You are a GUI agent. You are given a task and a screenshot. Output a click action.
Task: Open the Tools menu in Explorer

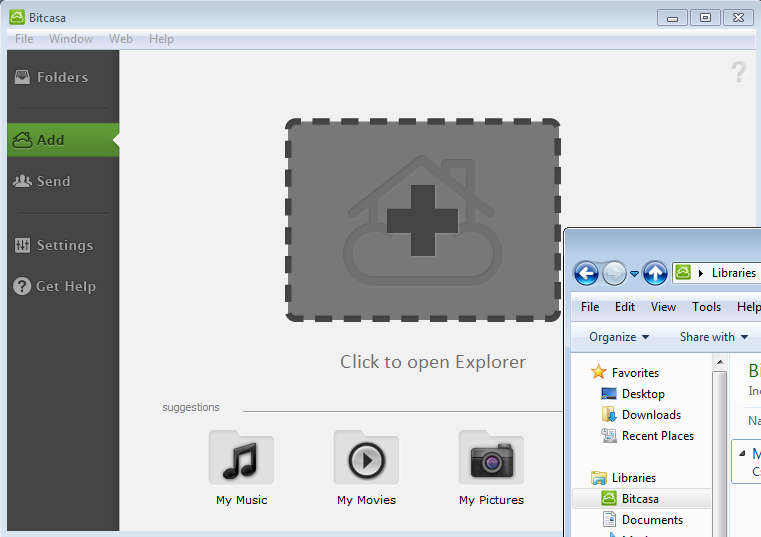(706, 307)
